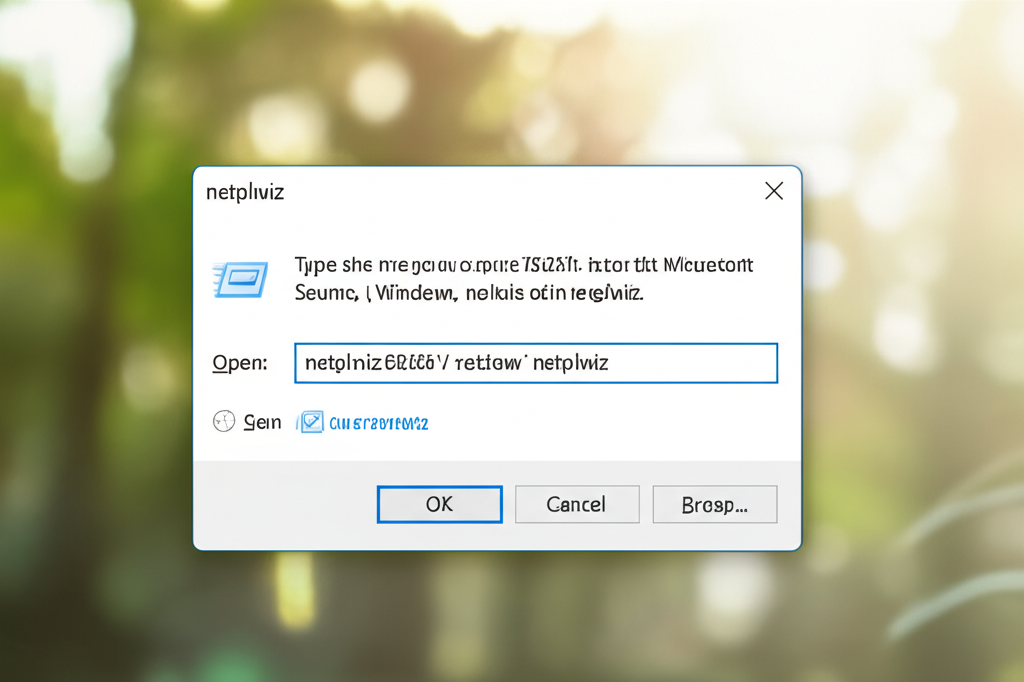Click the first line of description text
Image resolution: width=1024 pixels, height=682 pixels.
523,266
